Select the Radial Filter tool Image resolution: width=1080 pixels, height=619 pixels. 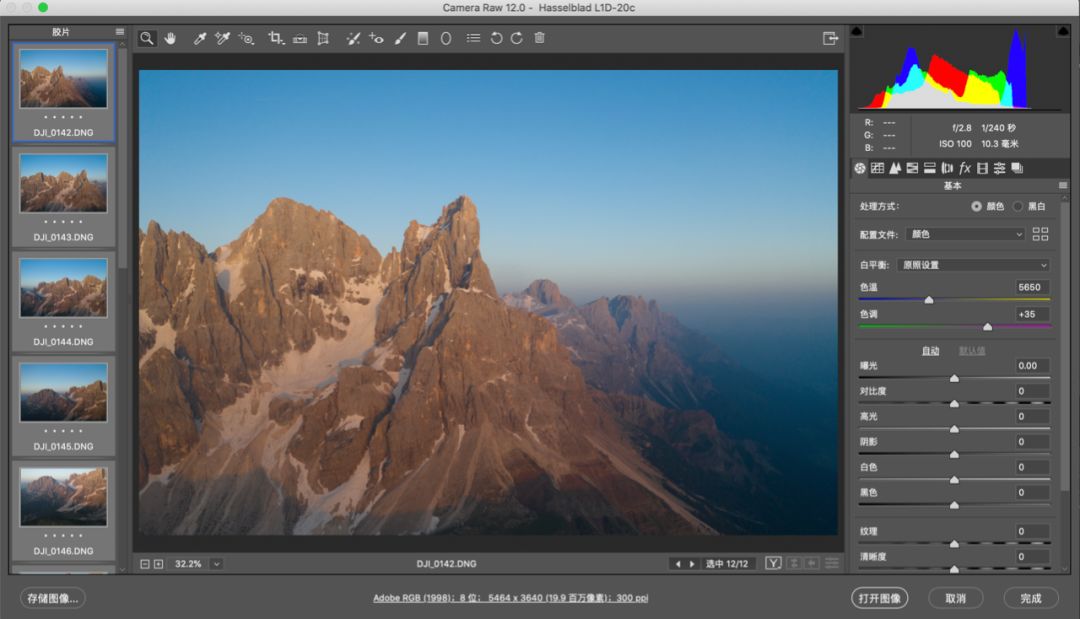tap(446, 39)
